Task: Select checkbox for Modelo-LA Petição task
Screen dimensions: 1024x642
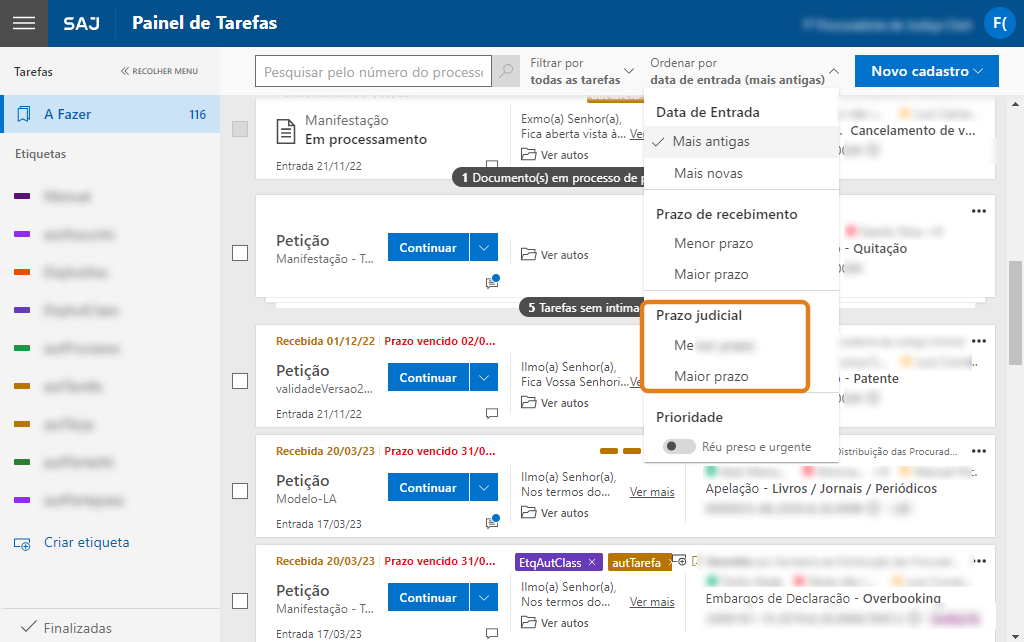Action: pos(240,491)
